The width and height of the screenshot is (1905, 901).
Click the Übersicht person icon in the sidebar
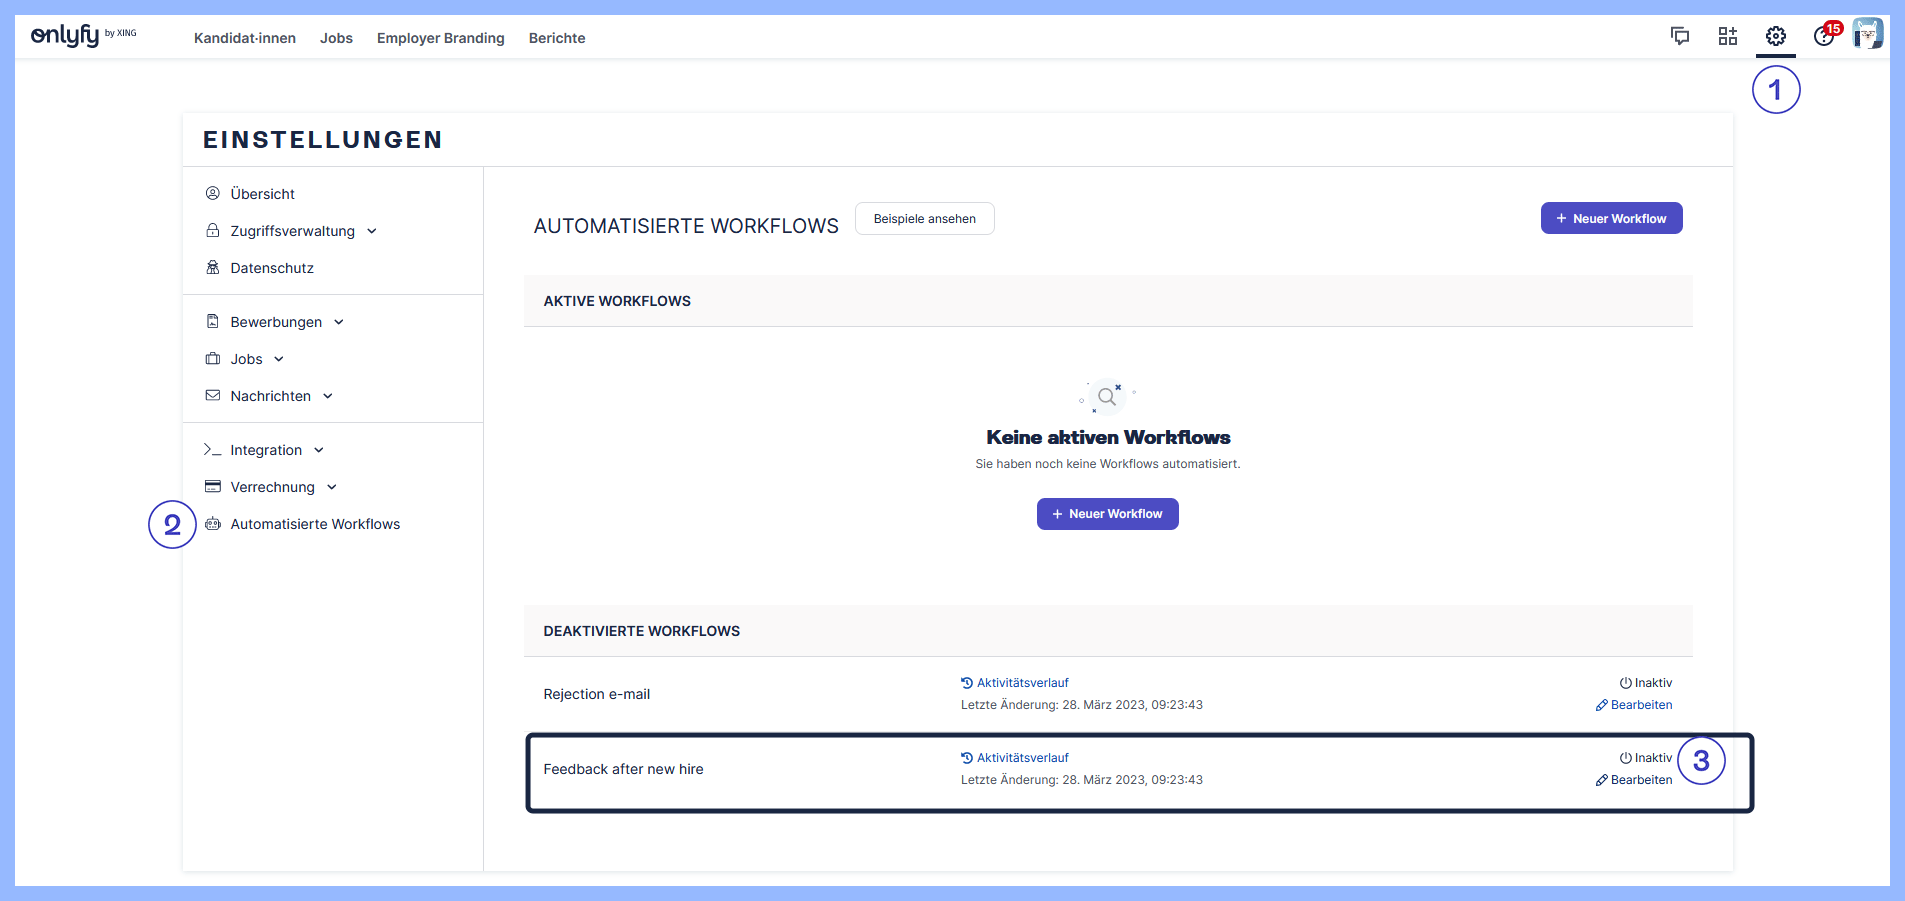click(212, 193)
